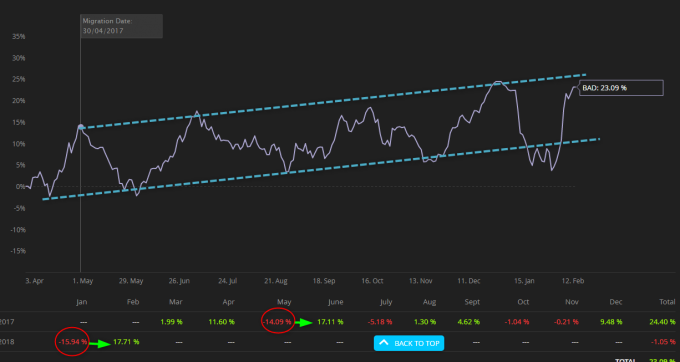Click the green arrow next to -14.09 %

(303, 322)
